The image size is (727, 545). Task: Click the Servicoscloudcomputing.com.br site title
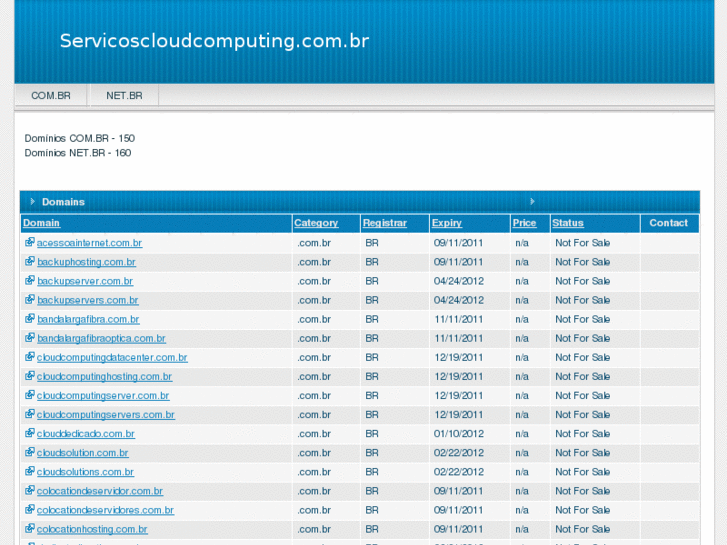click(214, 41)
